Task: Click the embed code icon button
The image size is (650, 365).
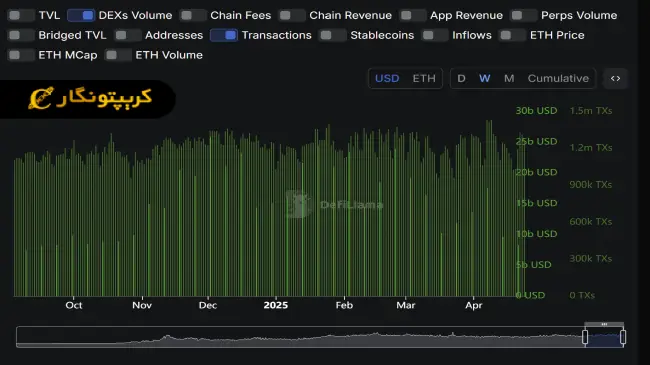Action: pos(616,78)
